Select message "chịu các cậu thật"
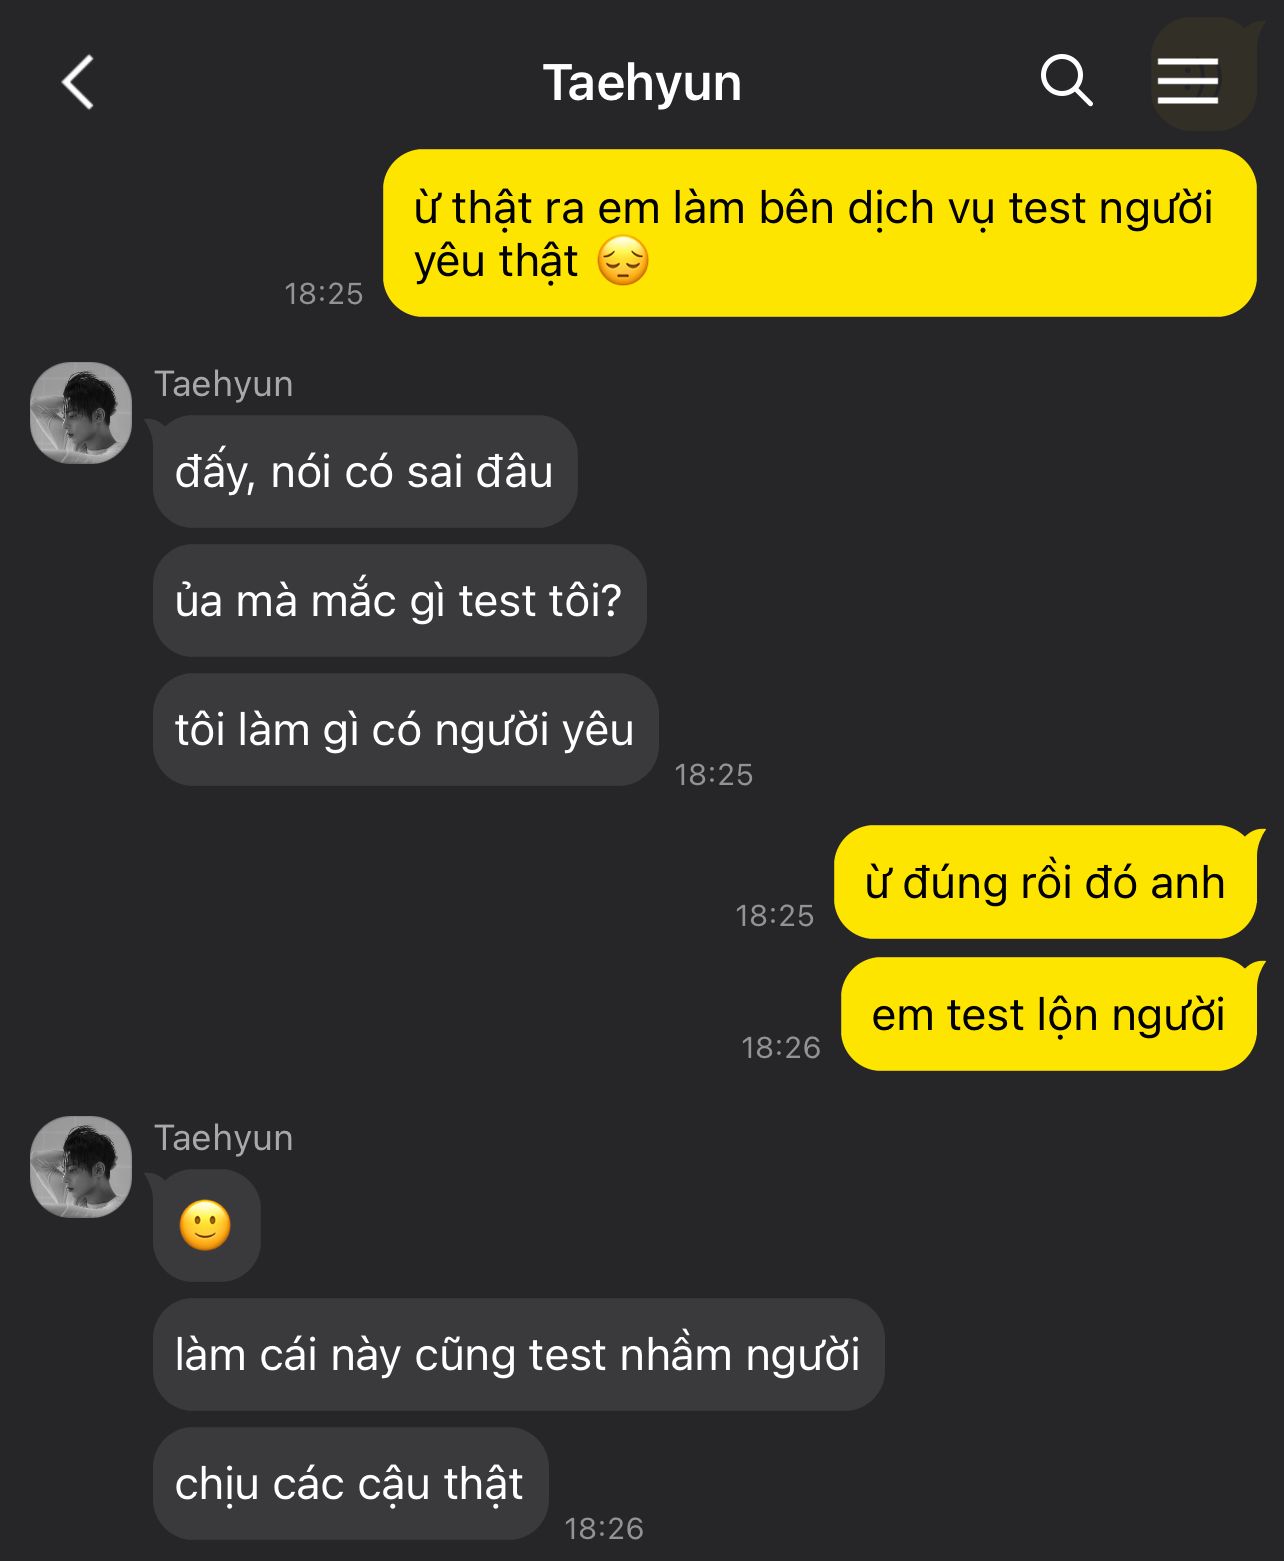 (x=350, y=1483)
